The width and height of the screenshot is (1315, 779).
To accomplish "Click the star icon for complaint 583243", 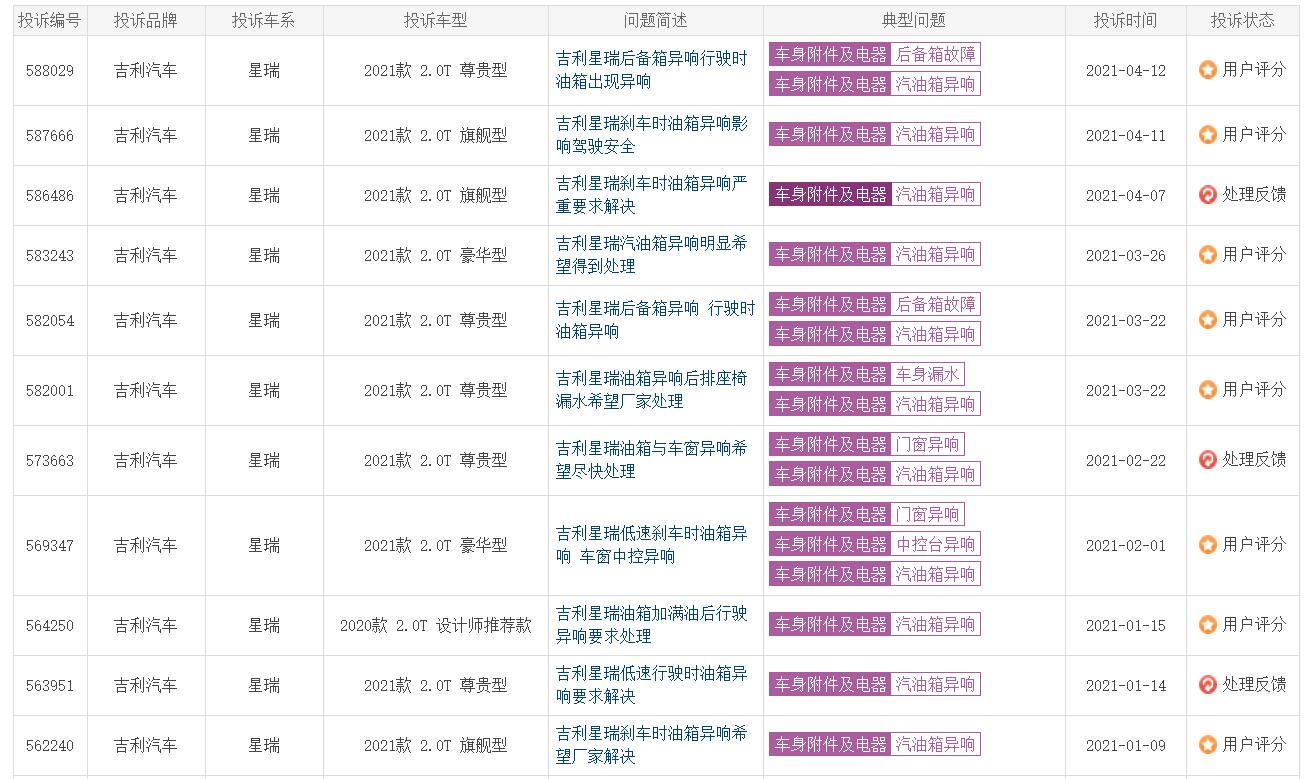I will pyautogui.click(x=1208, y=255).
